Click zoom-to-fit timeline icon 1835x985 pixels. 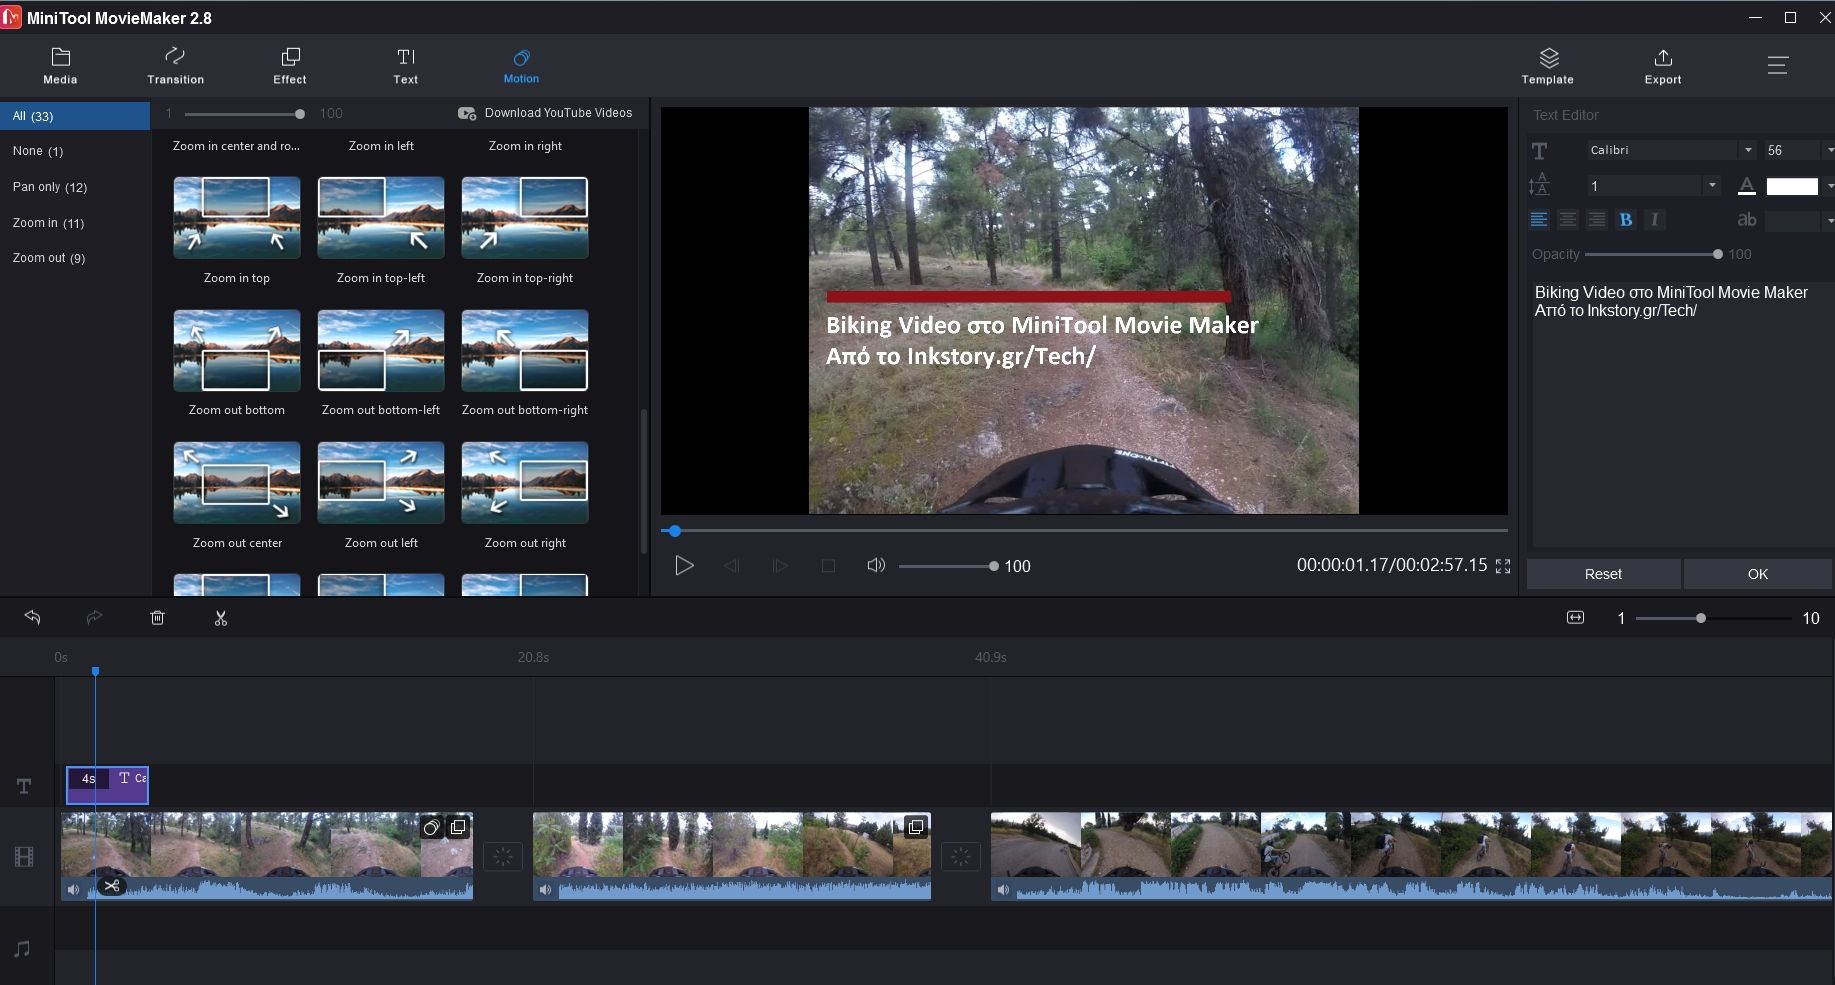point(1575,618)
